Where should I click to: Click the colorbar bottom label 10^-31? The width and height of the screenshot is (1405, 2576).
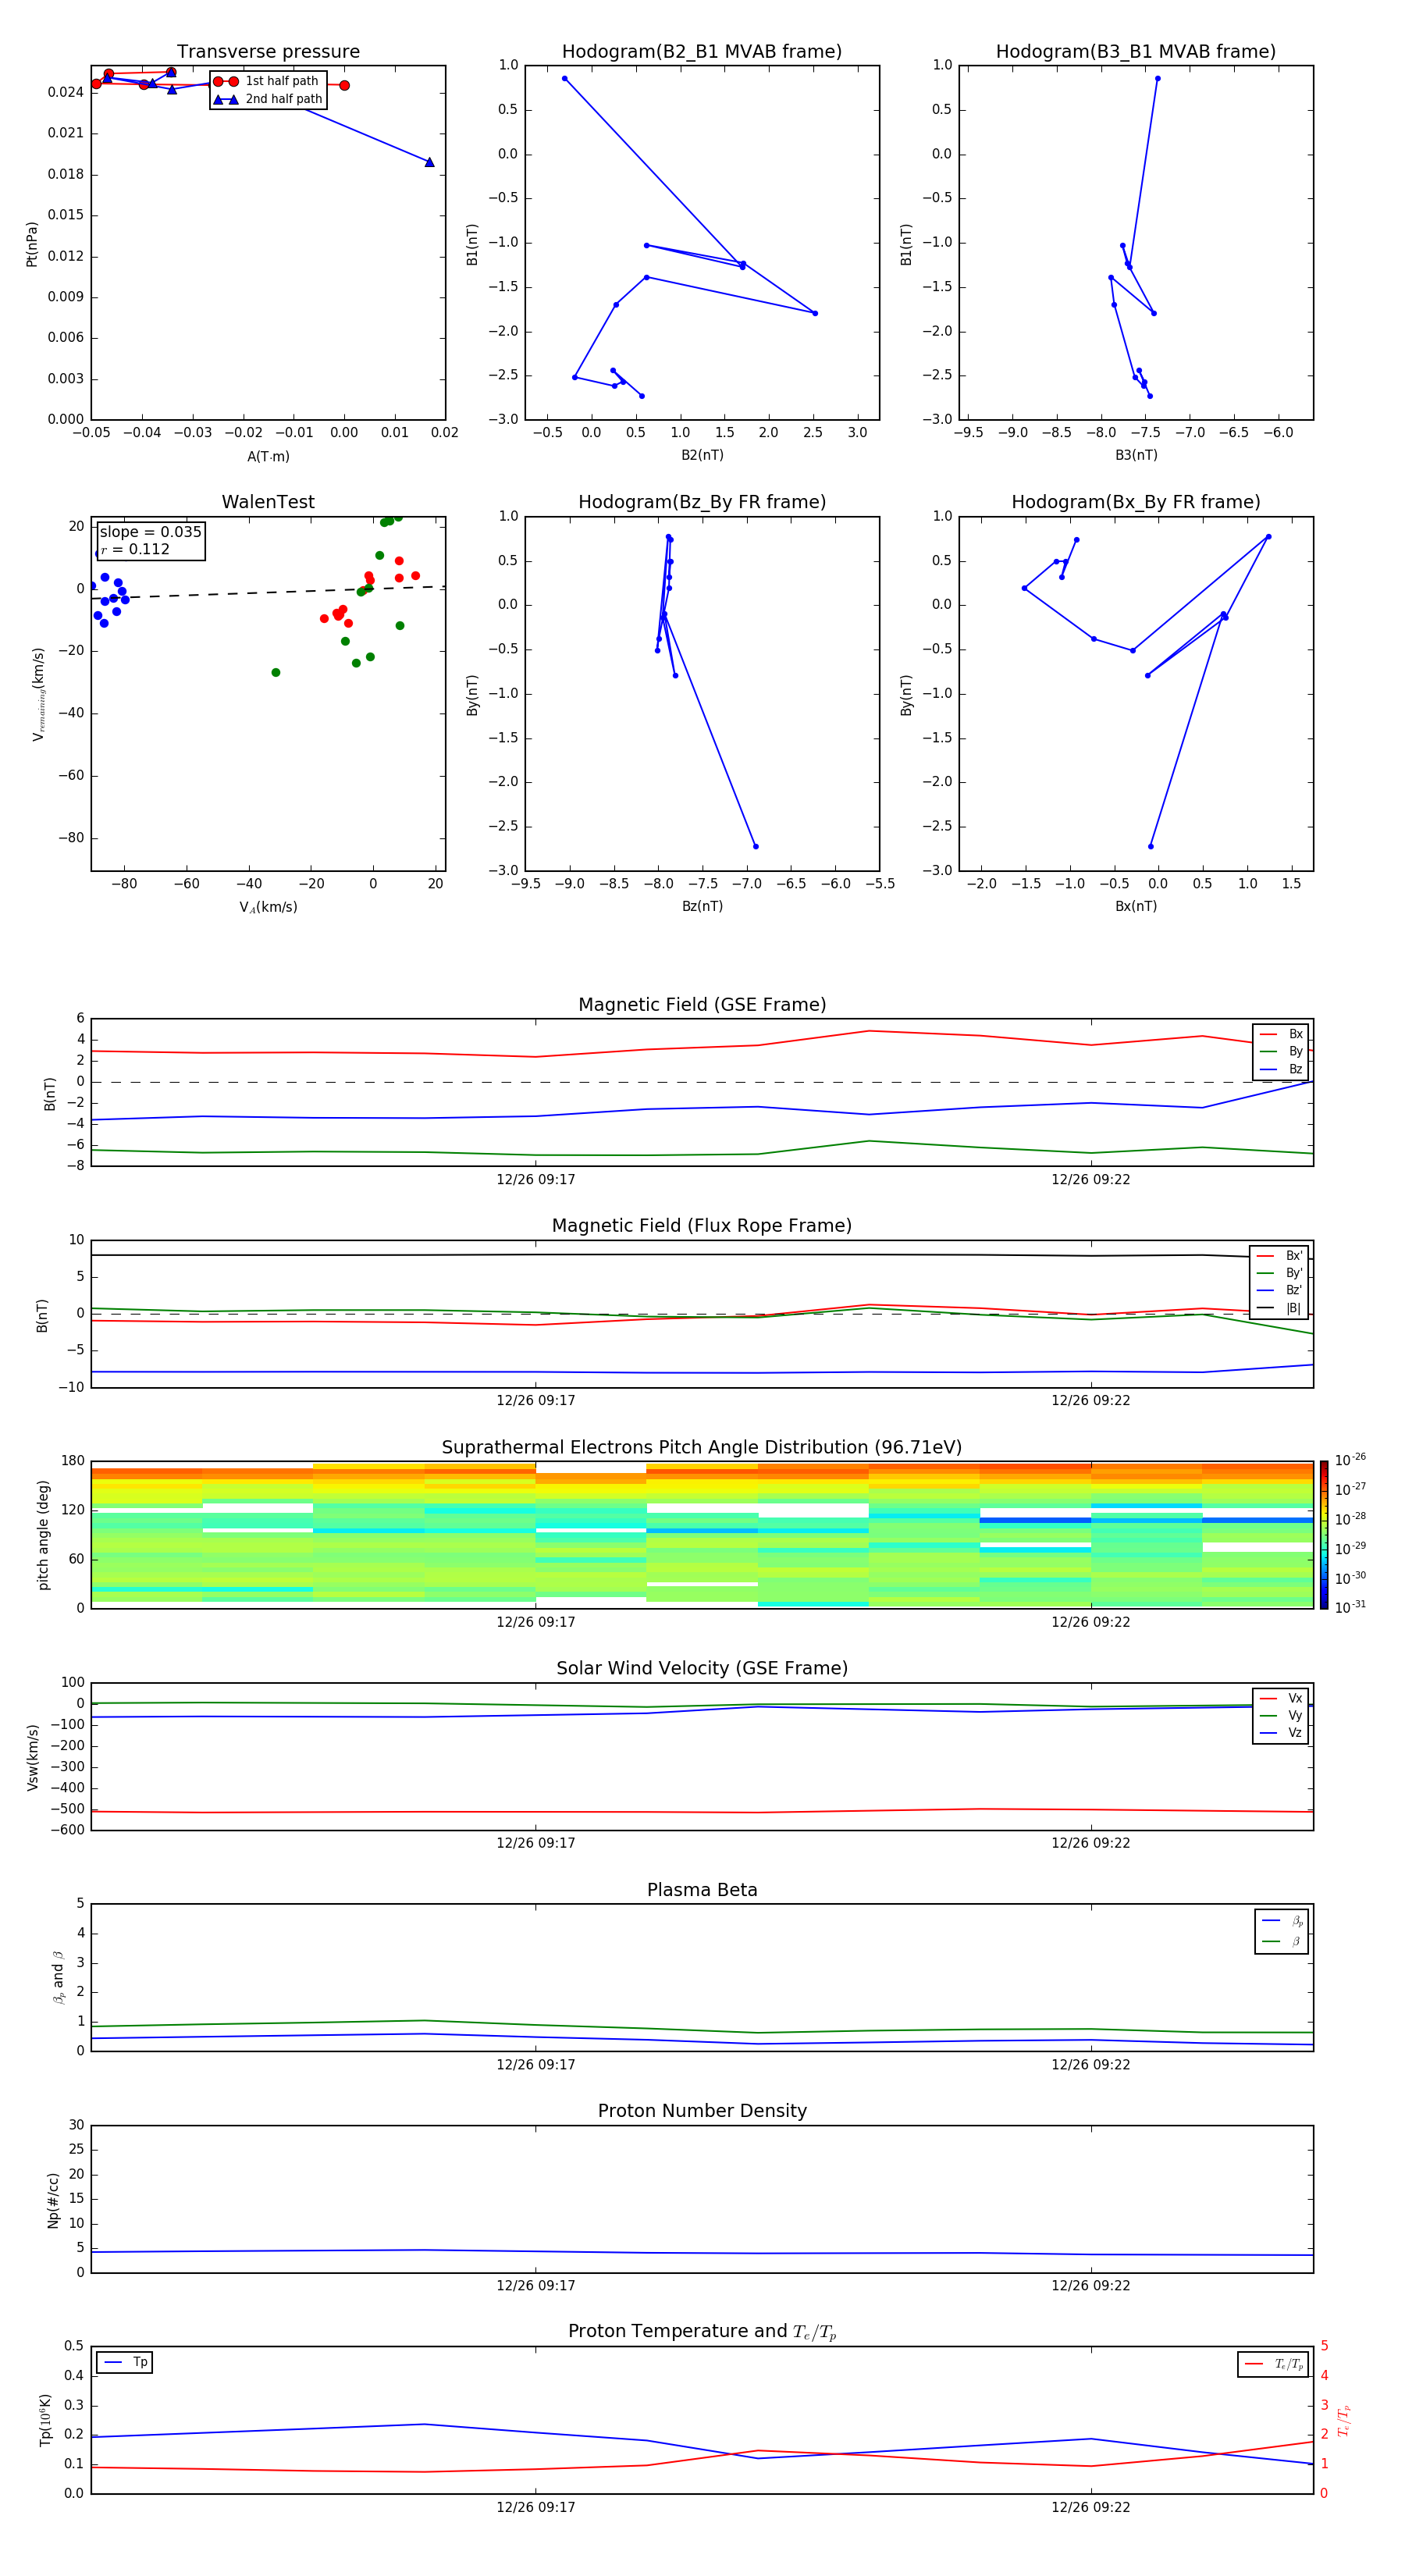click(x=1350, y=1607)
